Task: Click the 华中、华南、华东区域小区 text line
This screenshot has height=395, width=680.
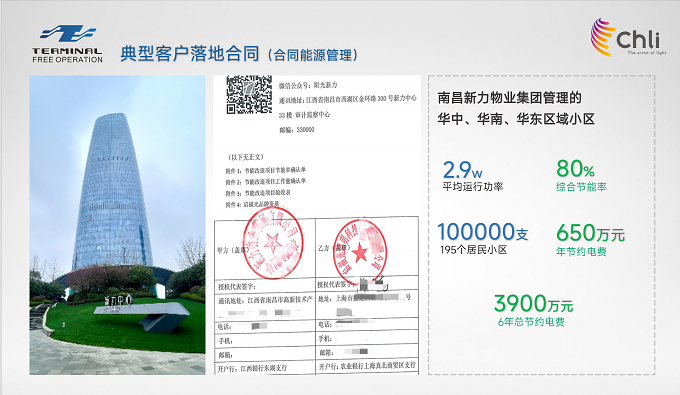Action: pos(516,119)
